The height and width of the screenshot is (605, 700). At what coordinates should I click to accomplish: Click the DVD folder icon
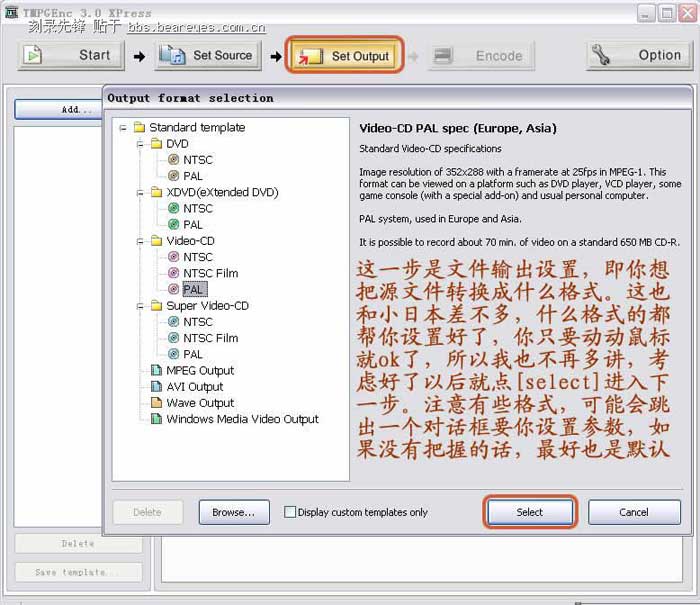coord(156,144)
